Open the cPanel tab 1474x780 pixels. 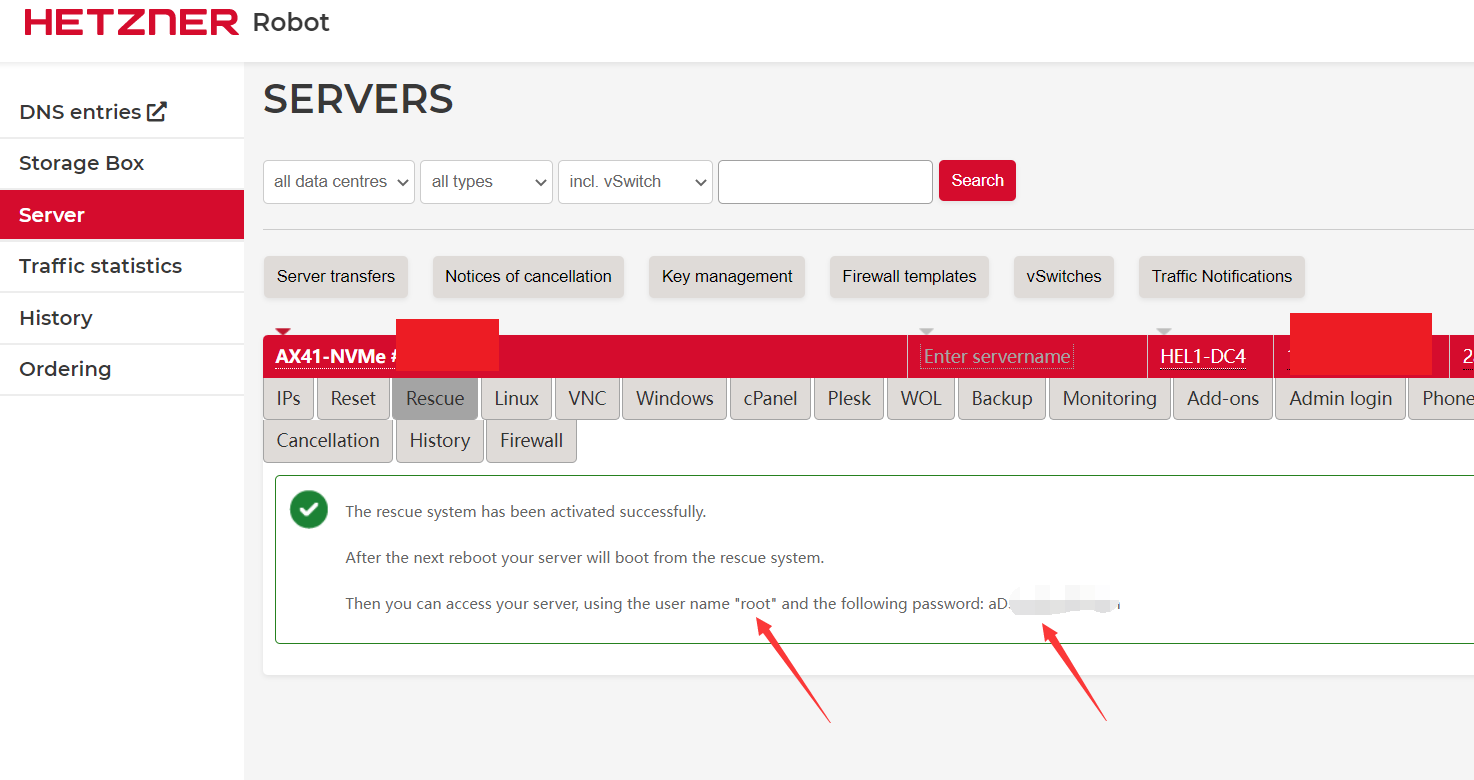click(771, 398)
